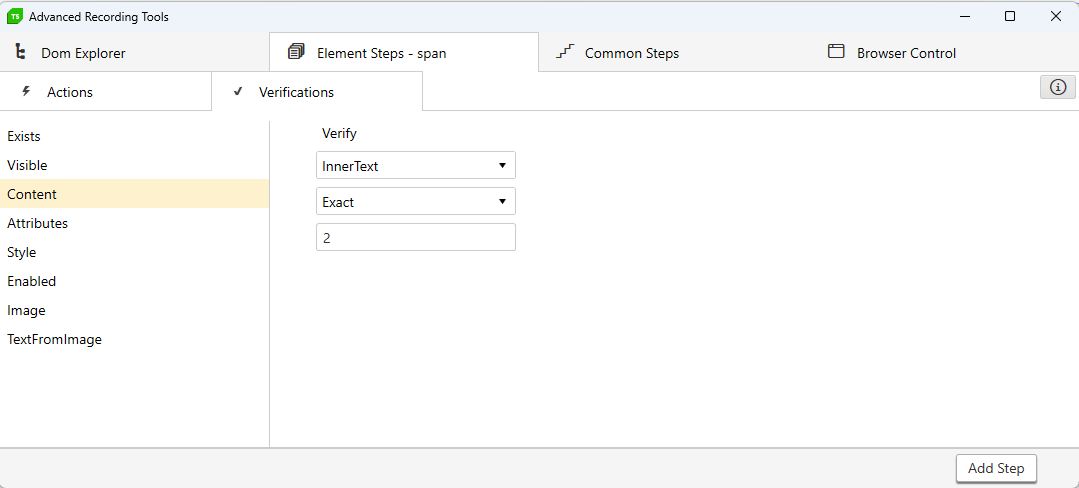Select the Attributes verification
This screenshot has width=1079, height=488.
coord(134,223)
